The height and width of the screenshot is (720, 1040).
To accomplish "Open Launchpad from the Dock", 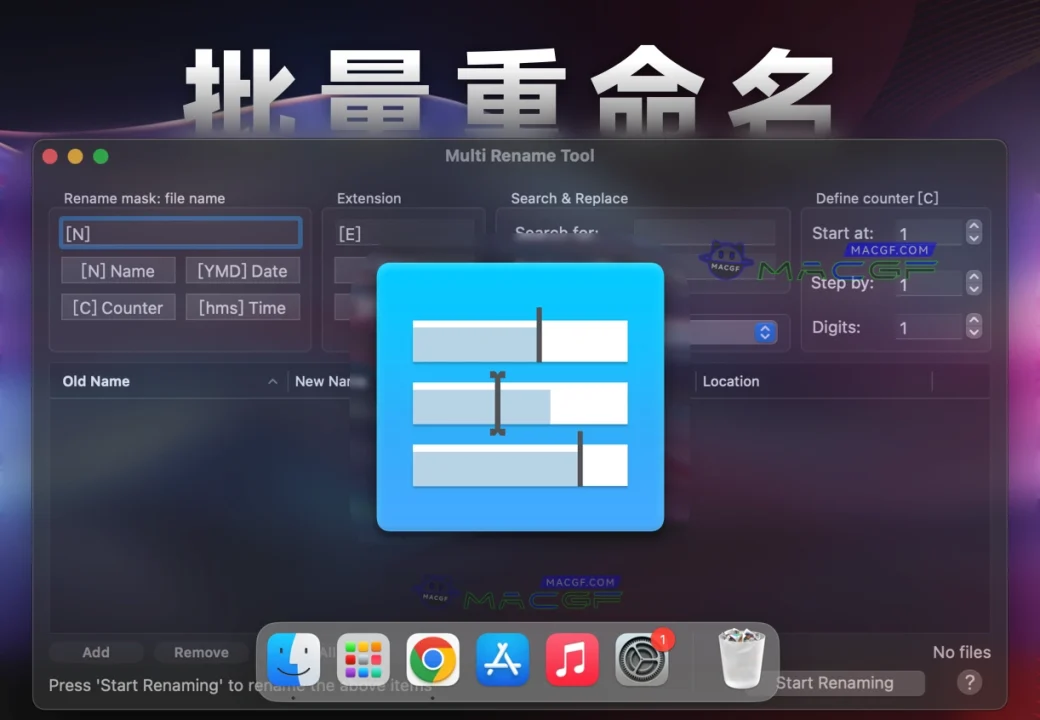I will click(363, 658).
